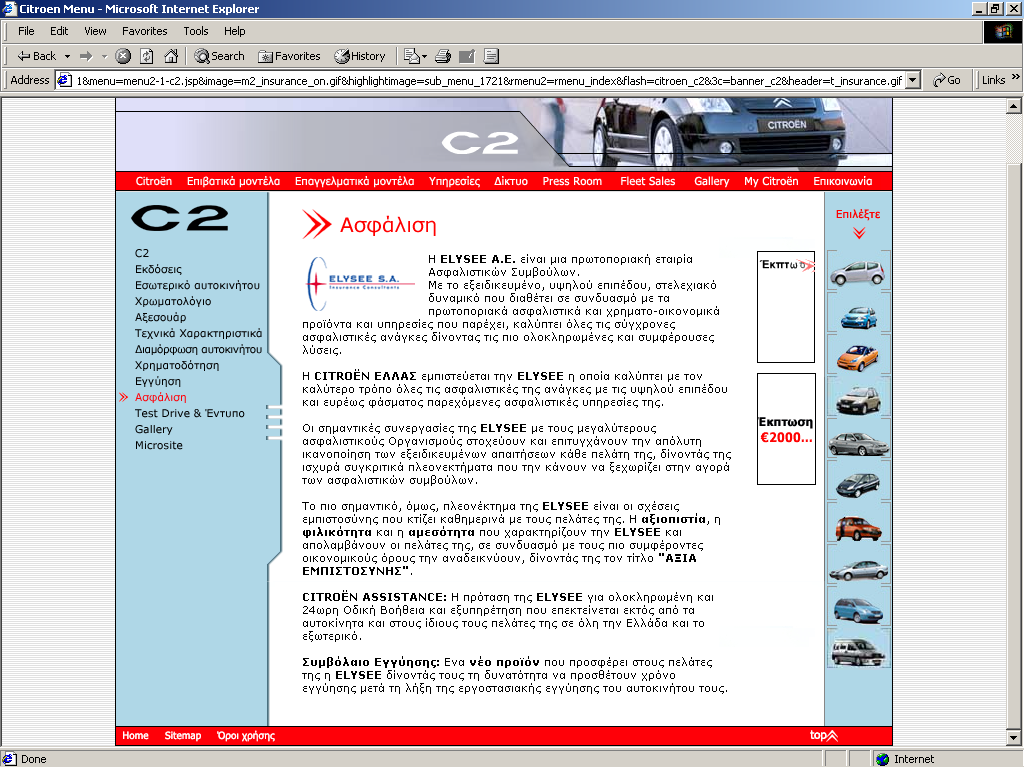Image resolution: width=1024 pixels, height=768 pixels.
Task: Select Αξεσουάρ in the sidebar
Action: (161, 317)
